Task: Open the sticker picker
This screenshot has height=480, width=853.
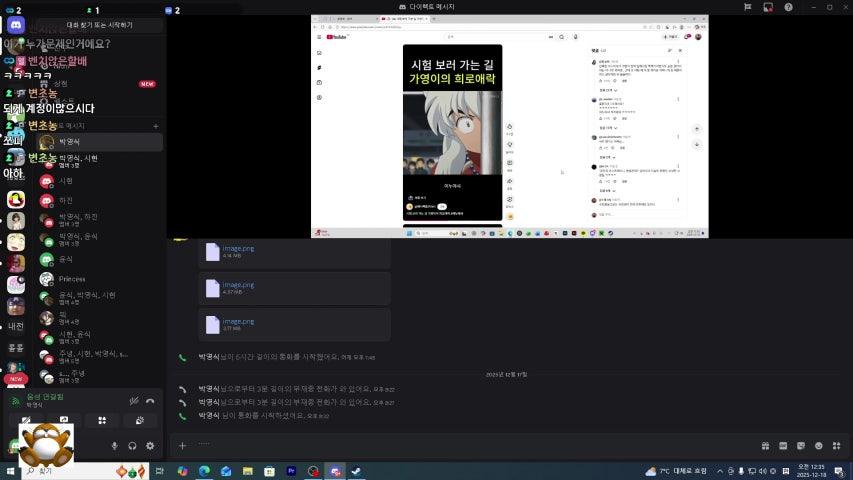Action: [x=801, y=446]
